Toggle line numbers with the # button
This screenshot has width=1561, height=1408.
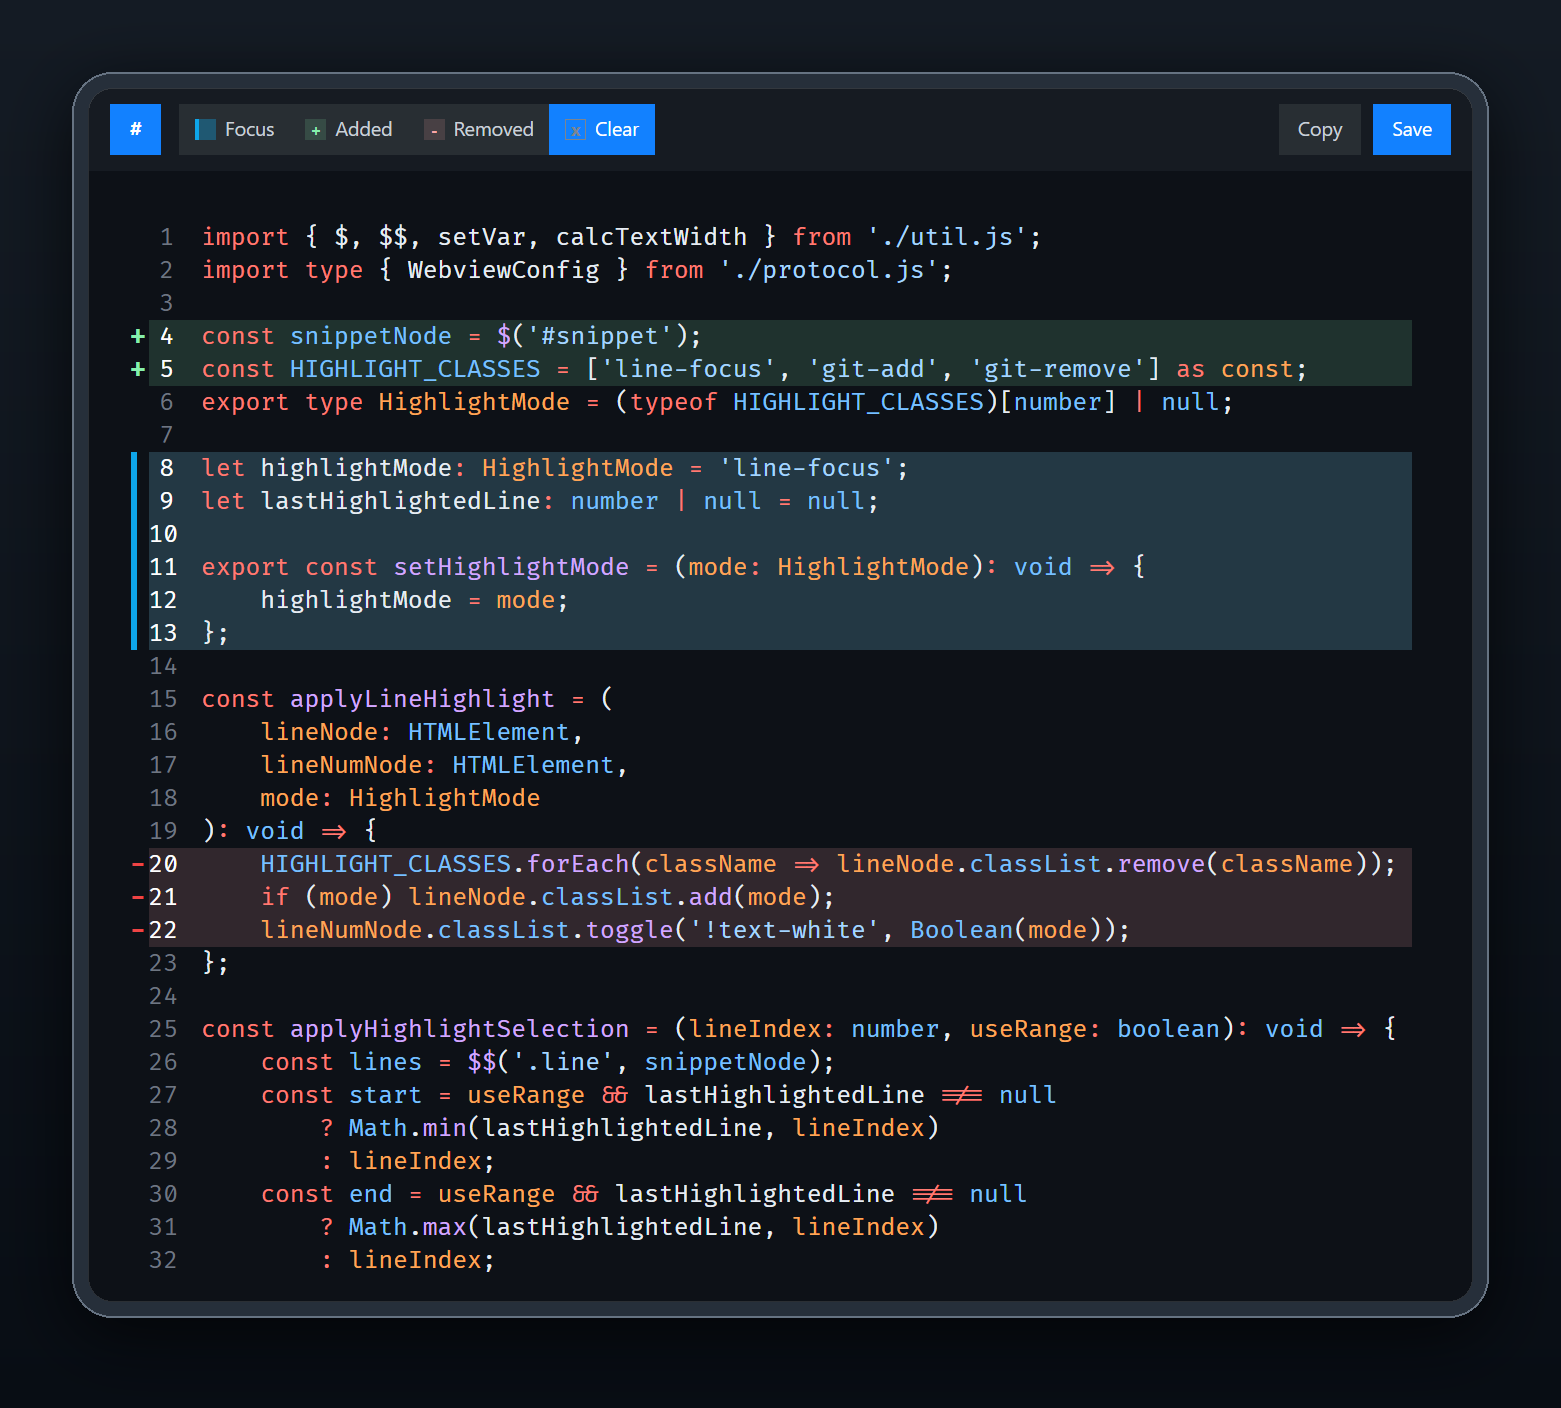coord(135,129)
